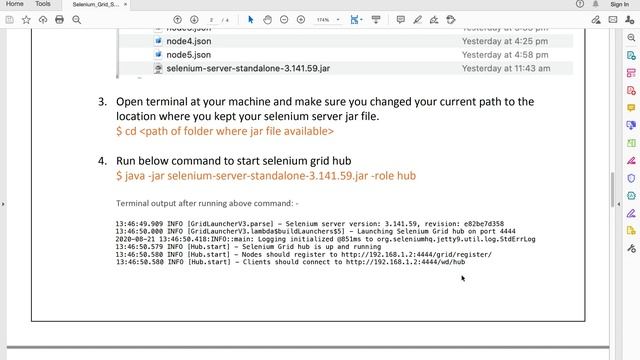This screenshot has width=640, height=360.
Task: Activate the Hand pan tool
Action: (267, 20)
